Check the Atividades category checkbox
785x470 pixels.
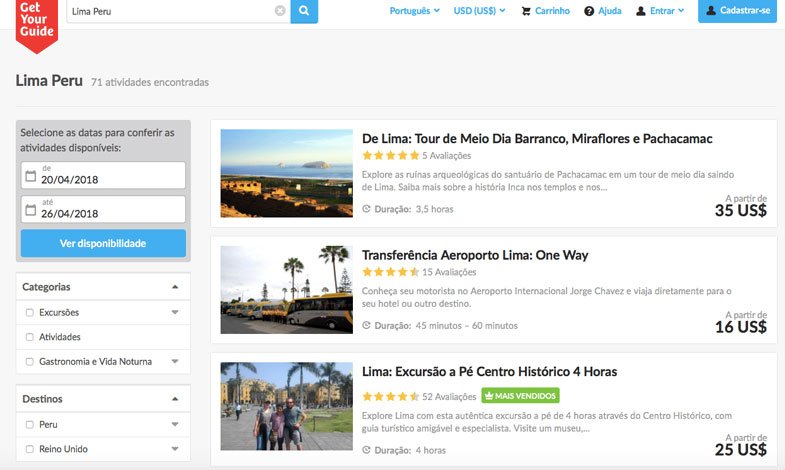point(29,337)
